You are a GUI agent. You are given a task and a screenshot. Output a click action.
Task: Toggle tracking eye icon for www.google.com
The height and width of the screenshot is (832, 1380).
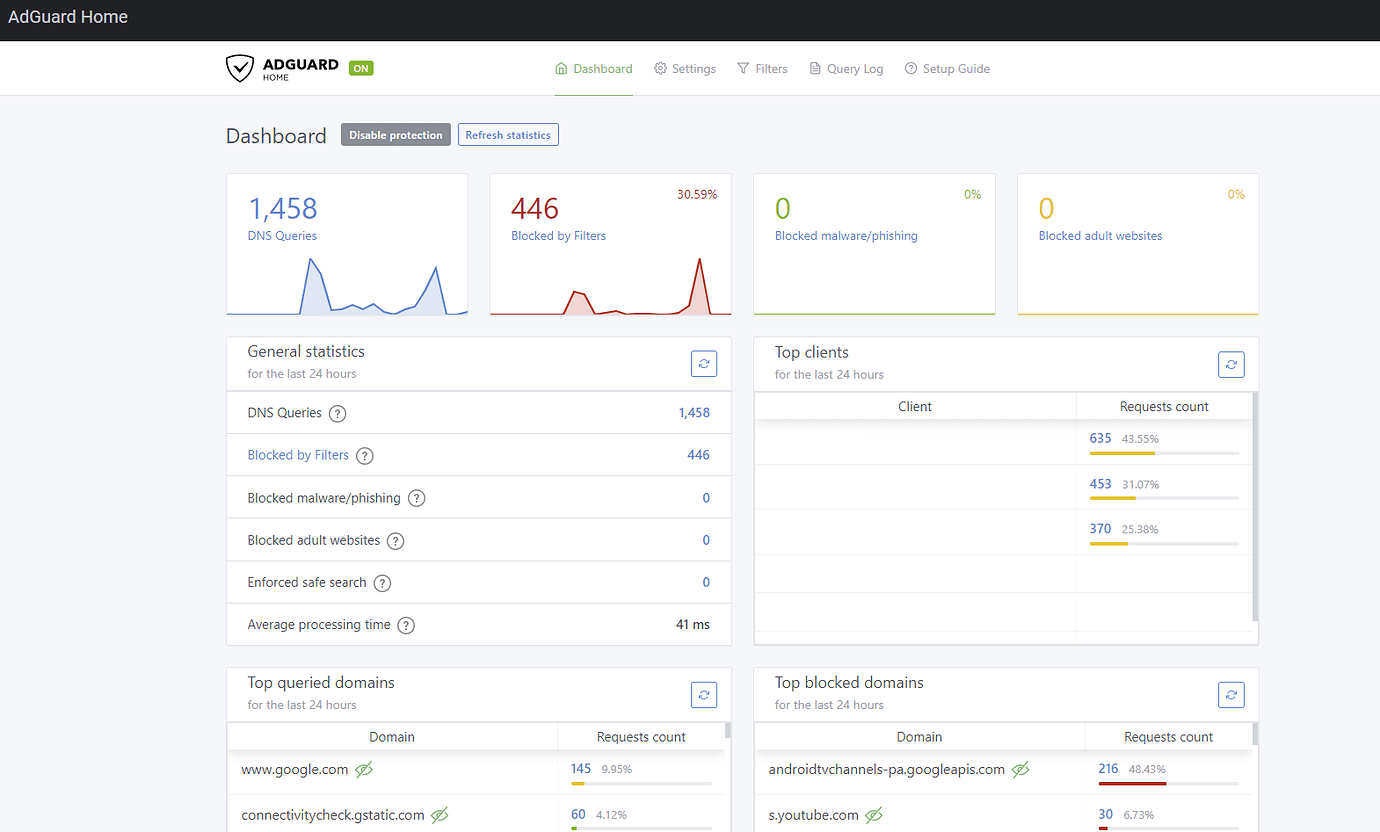pyautogui.click(x=364, y=769)
